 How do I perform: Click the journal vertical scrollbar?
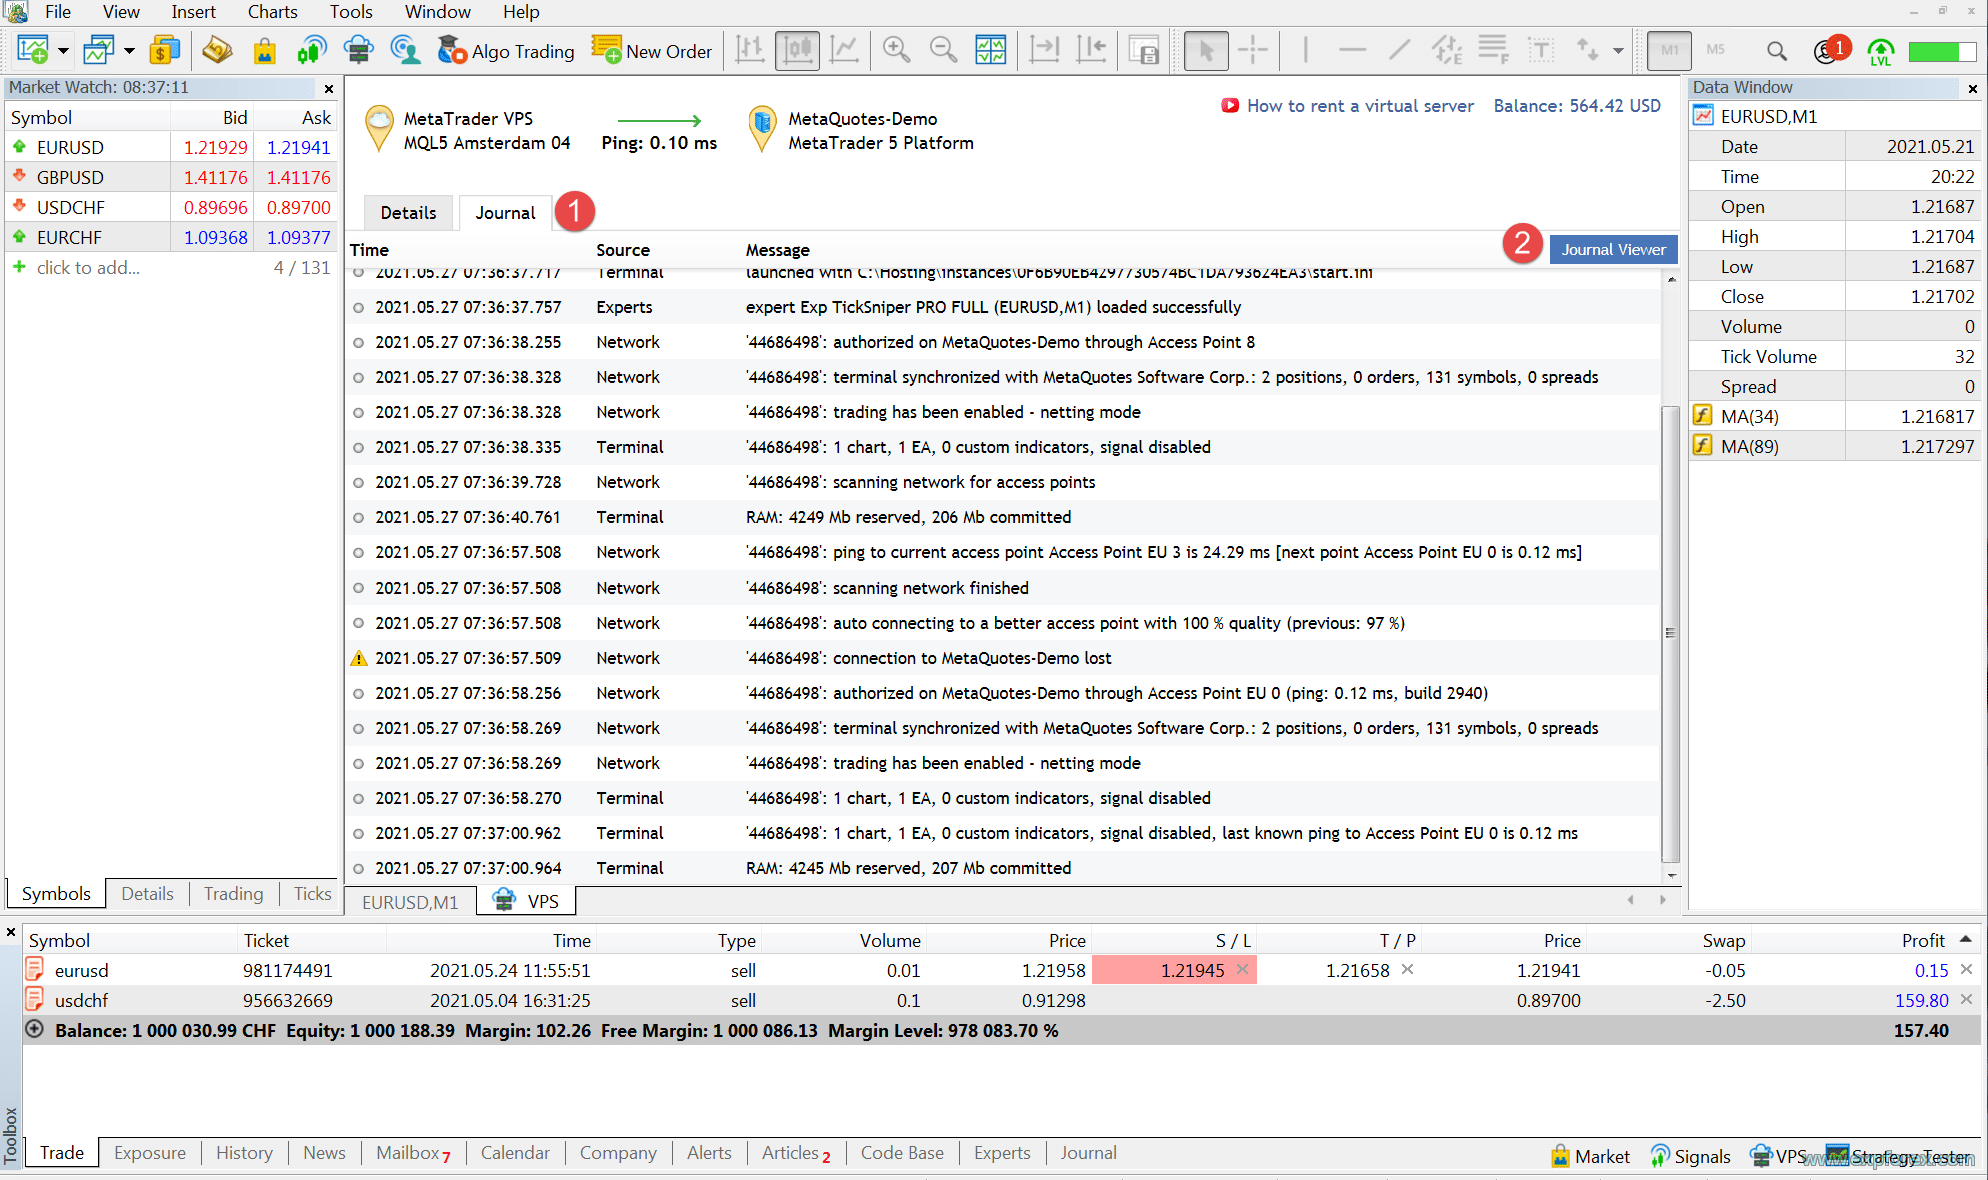(x=1670, y=632)
